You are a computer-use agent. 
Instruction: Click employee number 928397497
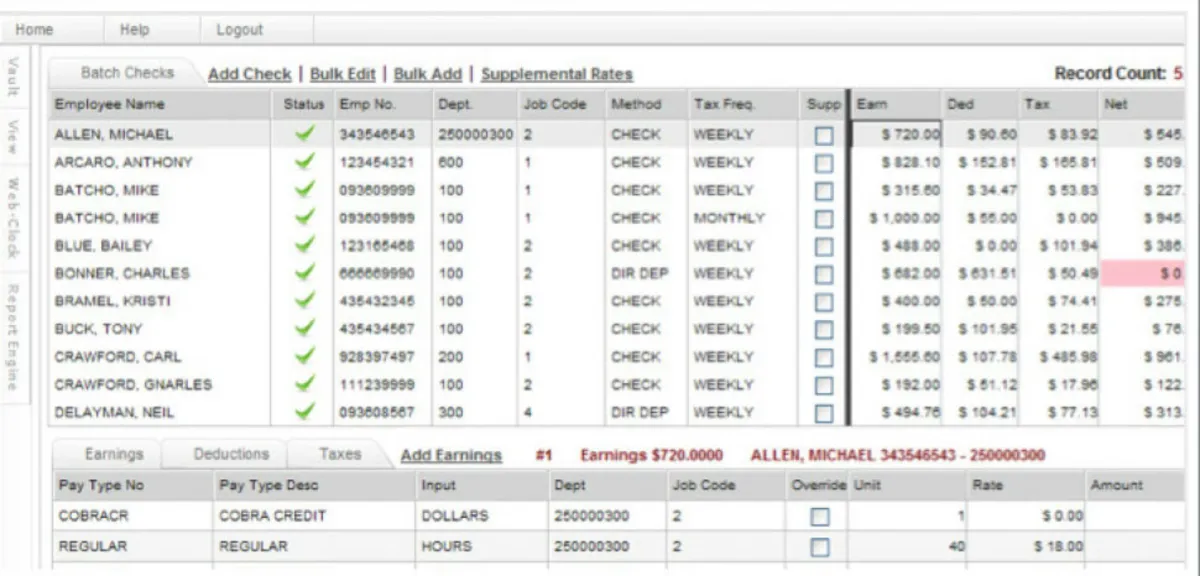tap(377, 356)
